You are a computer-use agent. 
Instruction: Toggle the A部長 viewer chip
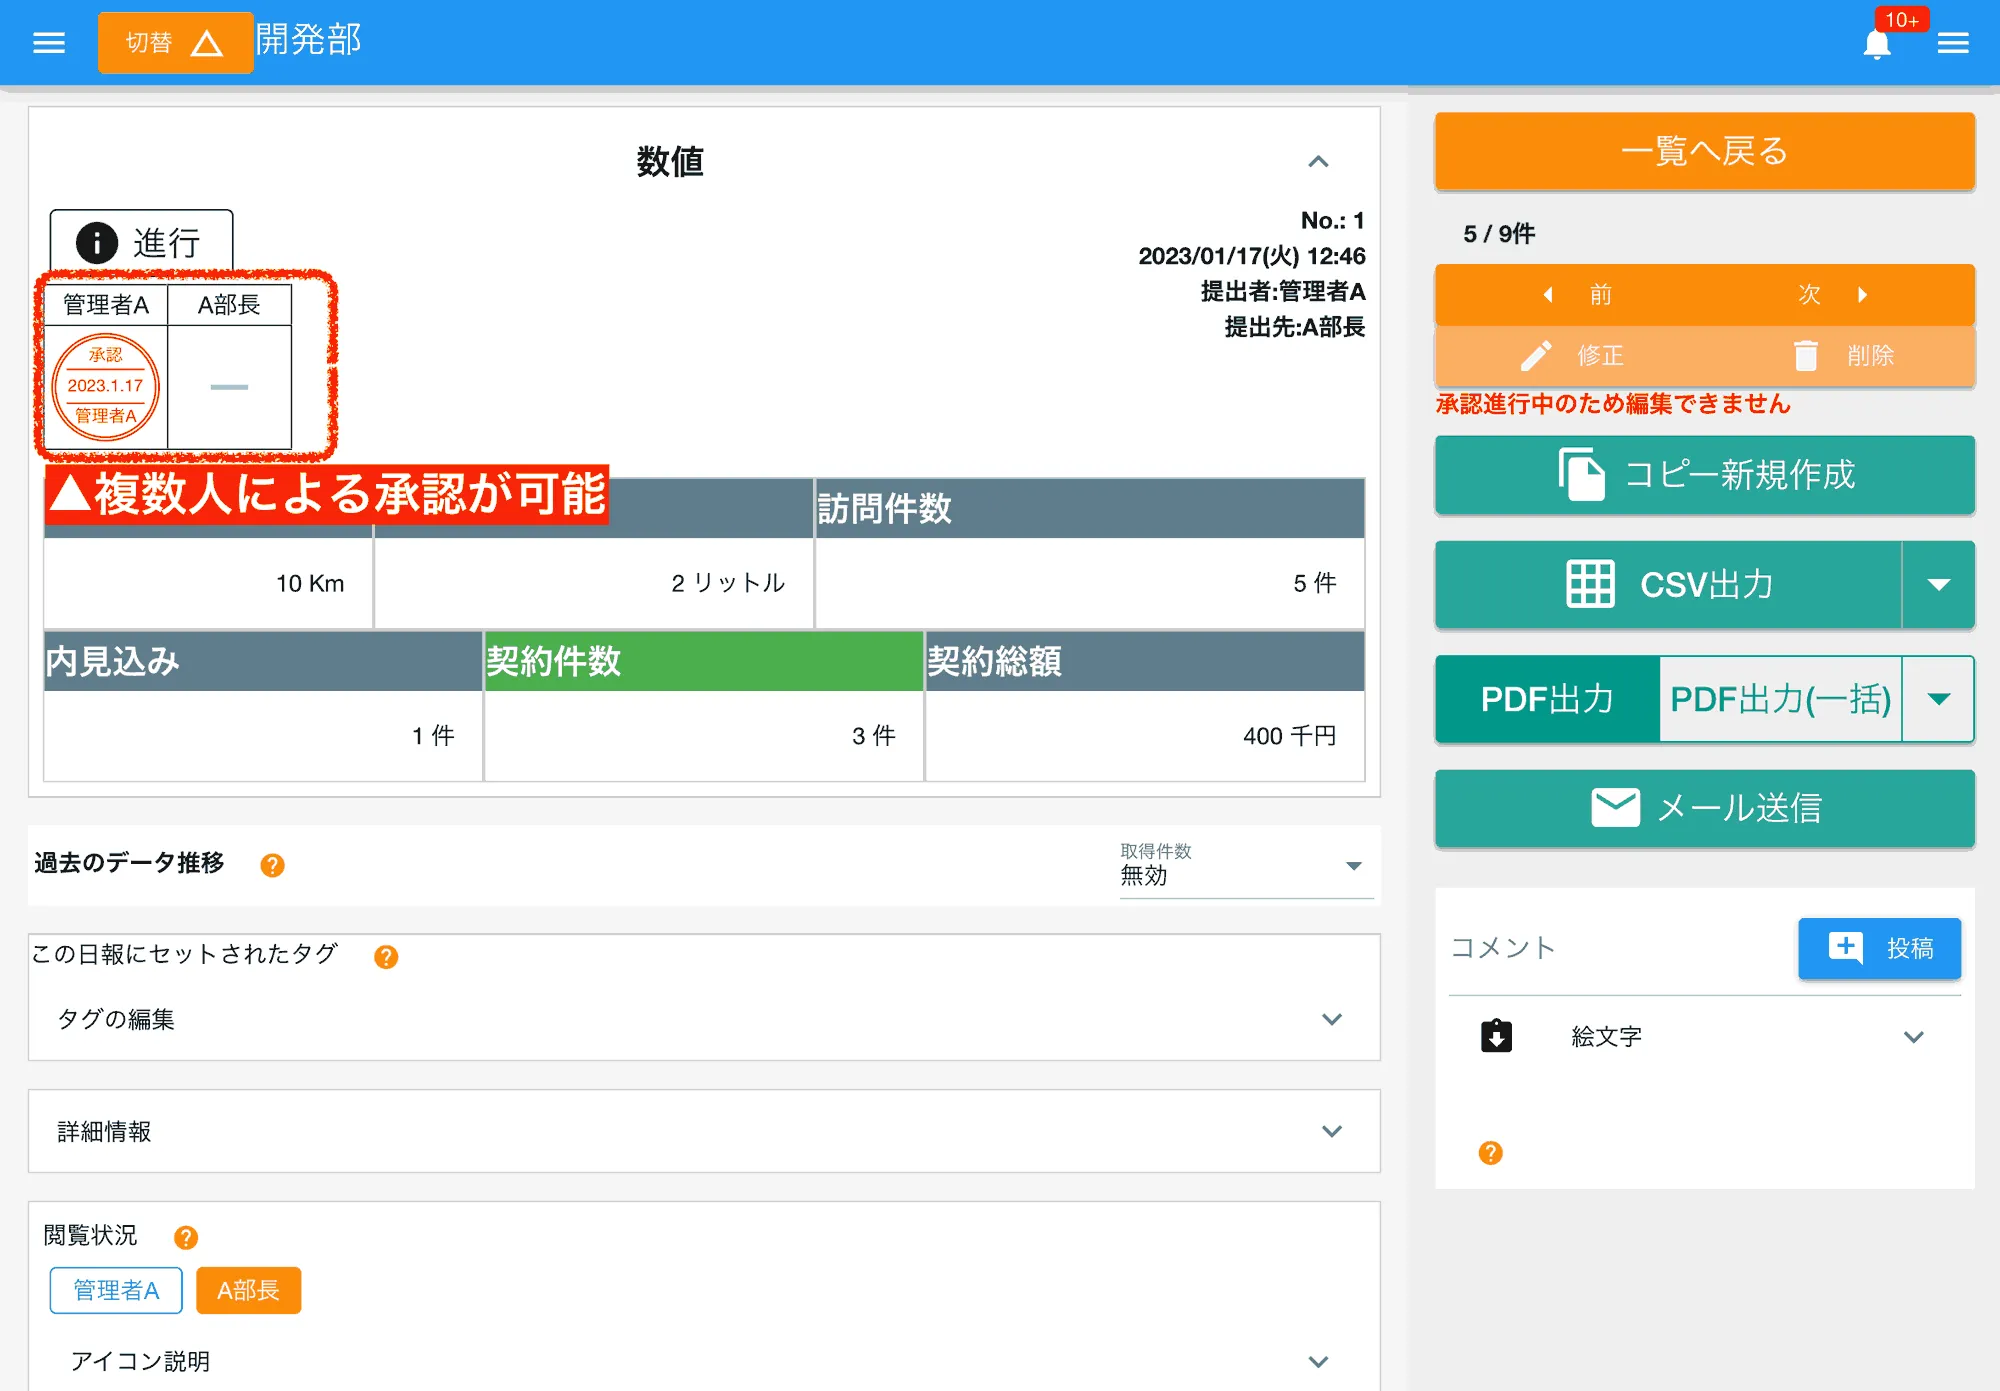248,1290
